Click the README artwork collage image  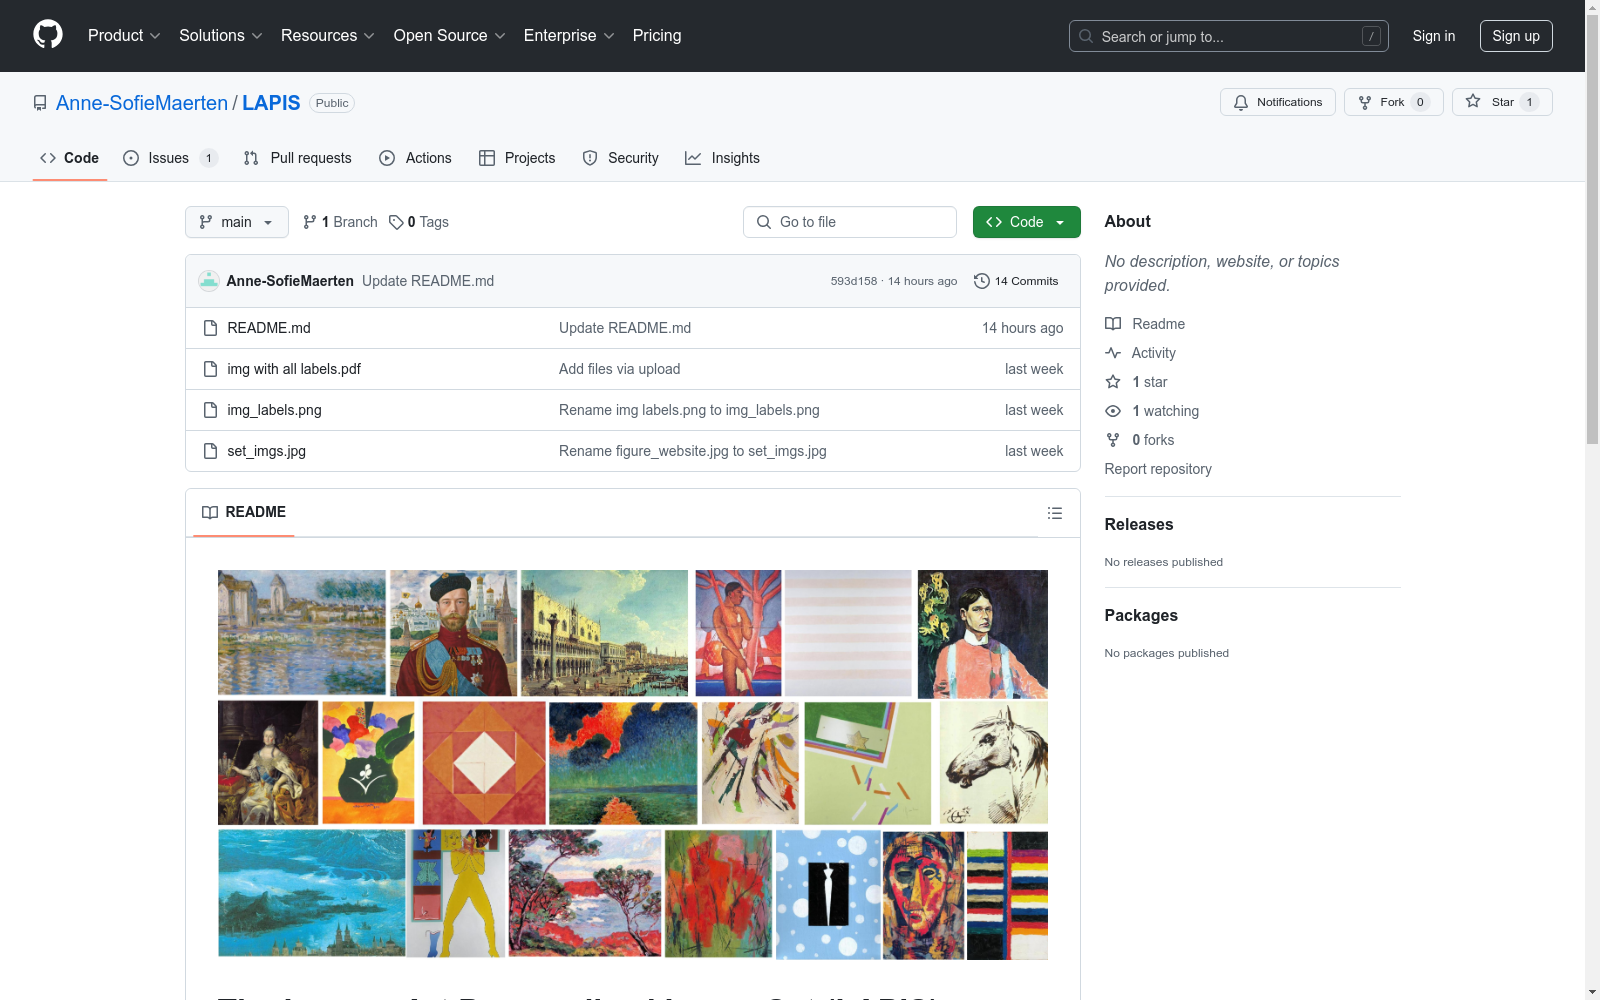click(x=633, y=765)
